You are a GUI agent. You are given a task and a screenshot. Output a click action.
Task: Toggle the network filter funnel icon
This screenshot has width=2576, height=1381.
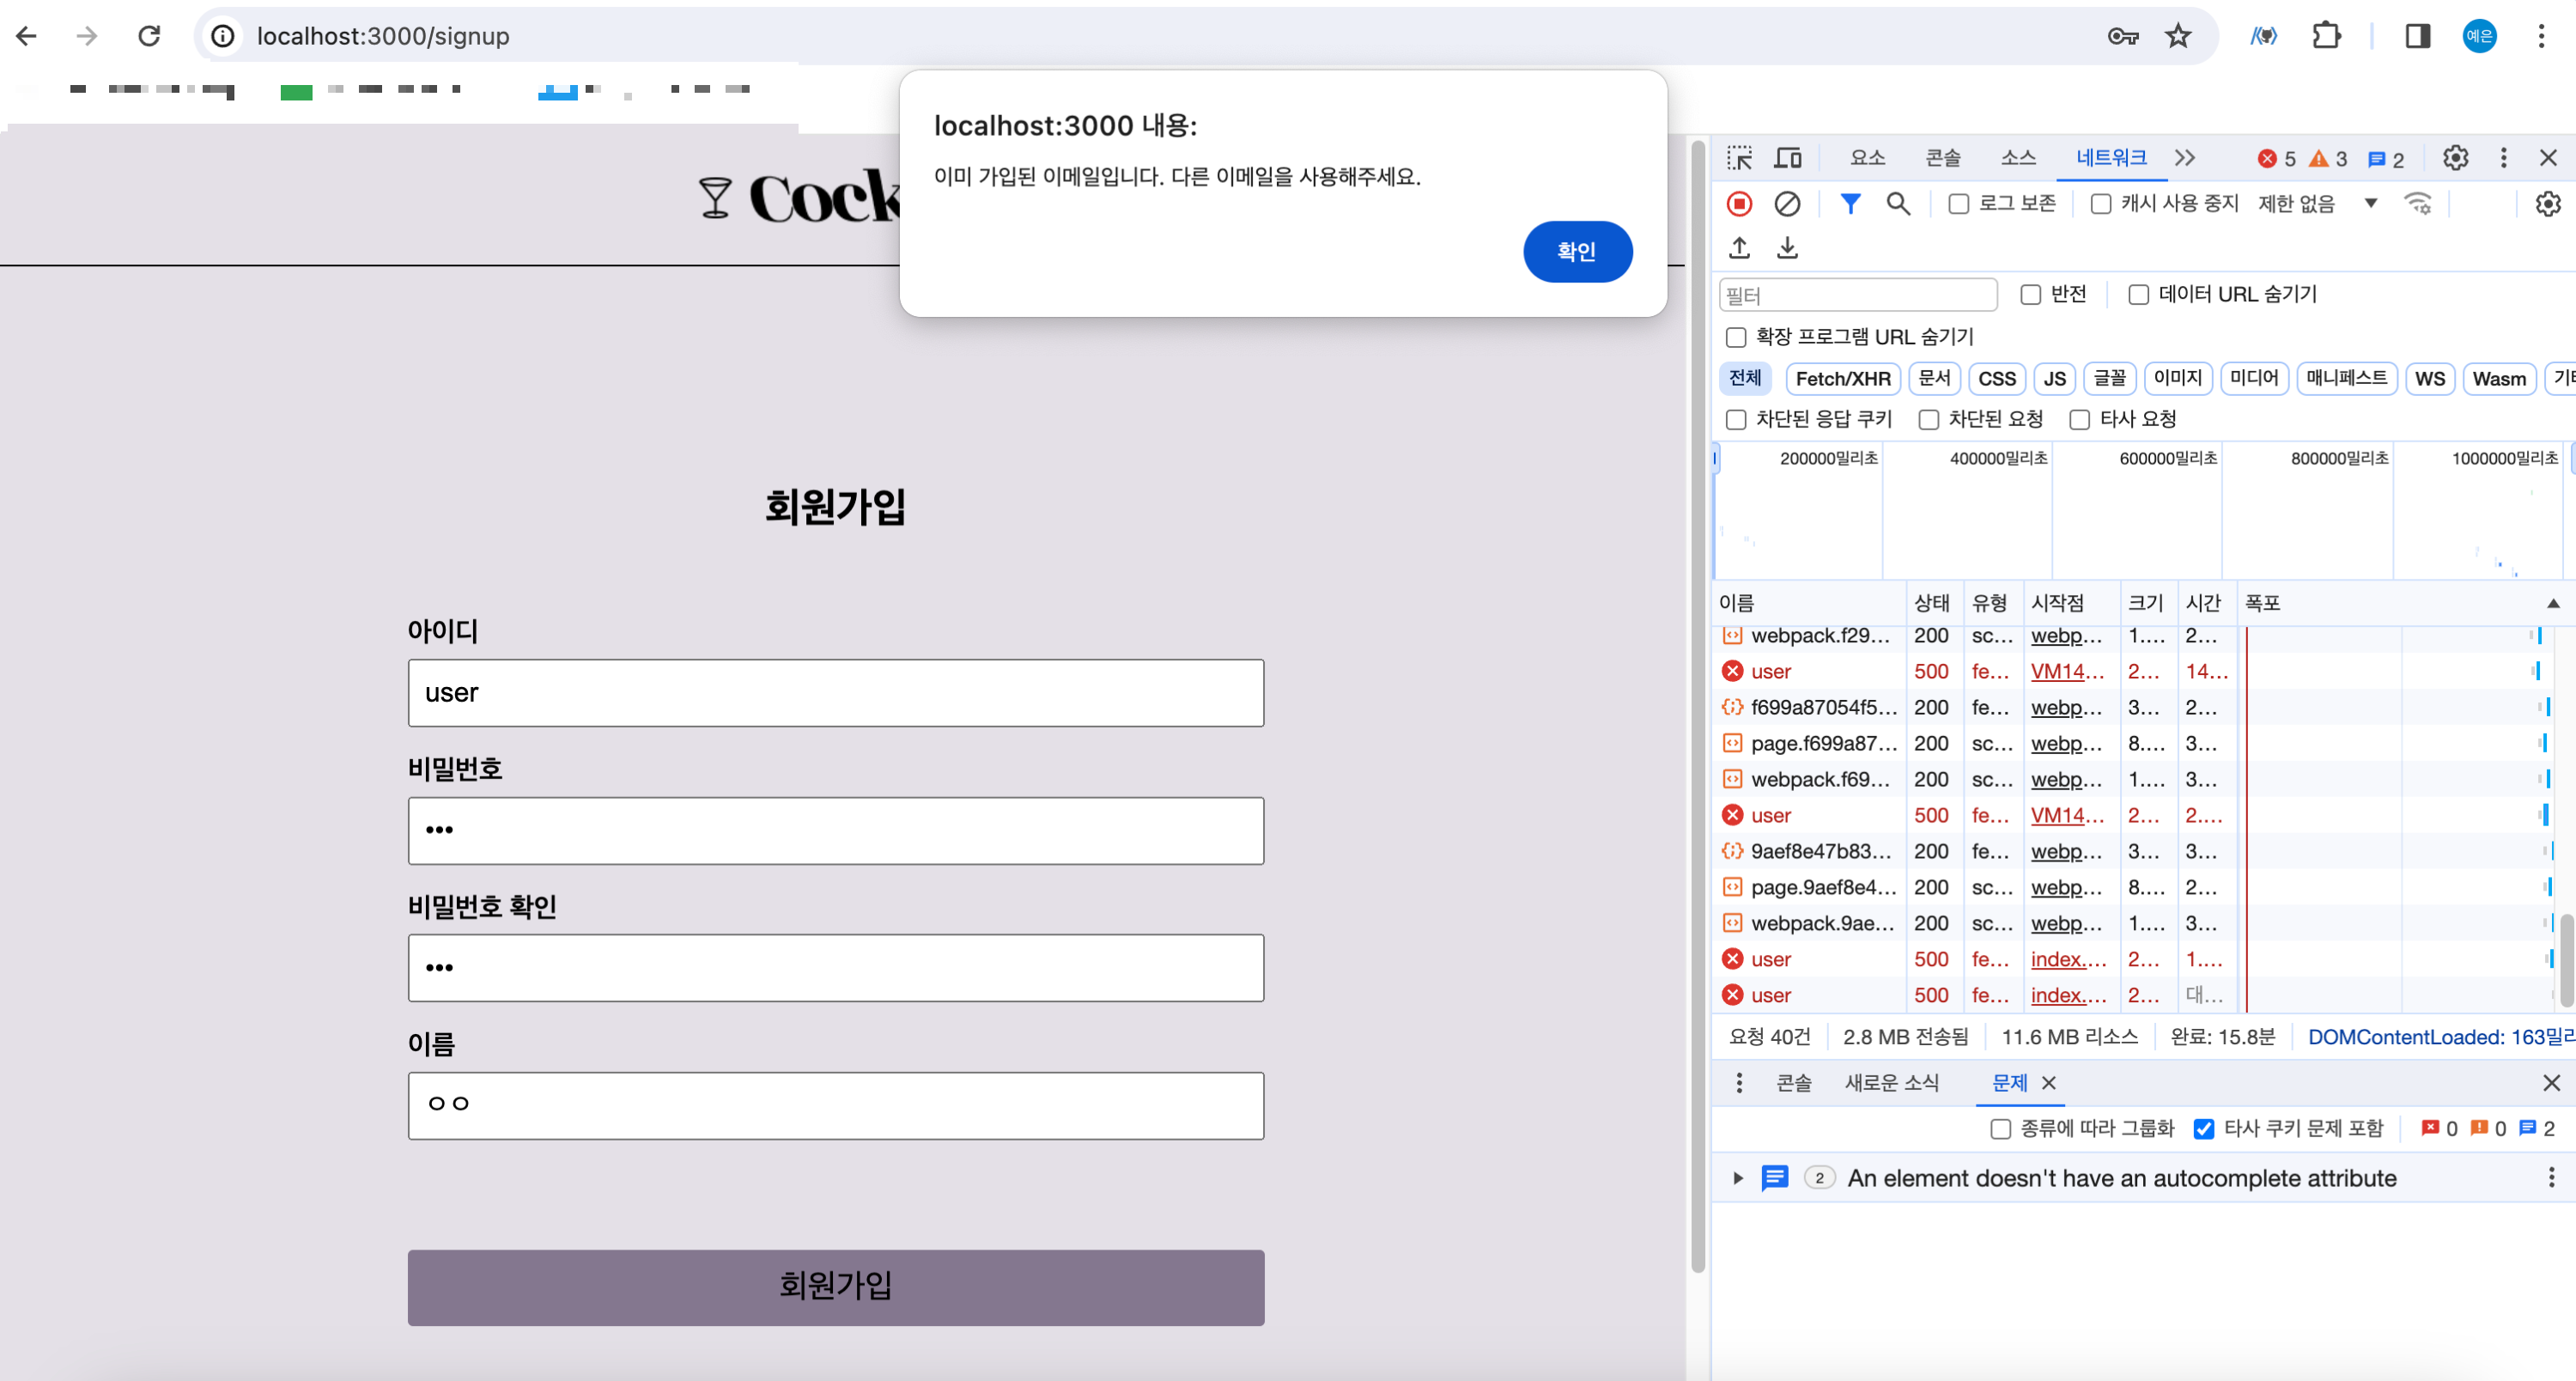(1850, 204)
